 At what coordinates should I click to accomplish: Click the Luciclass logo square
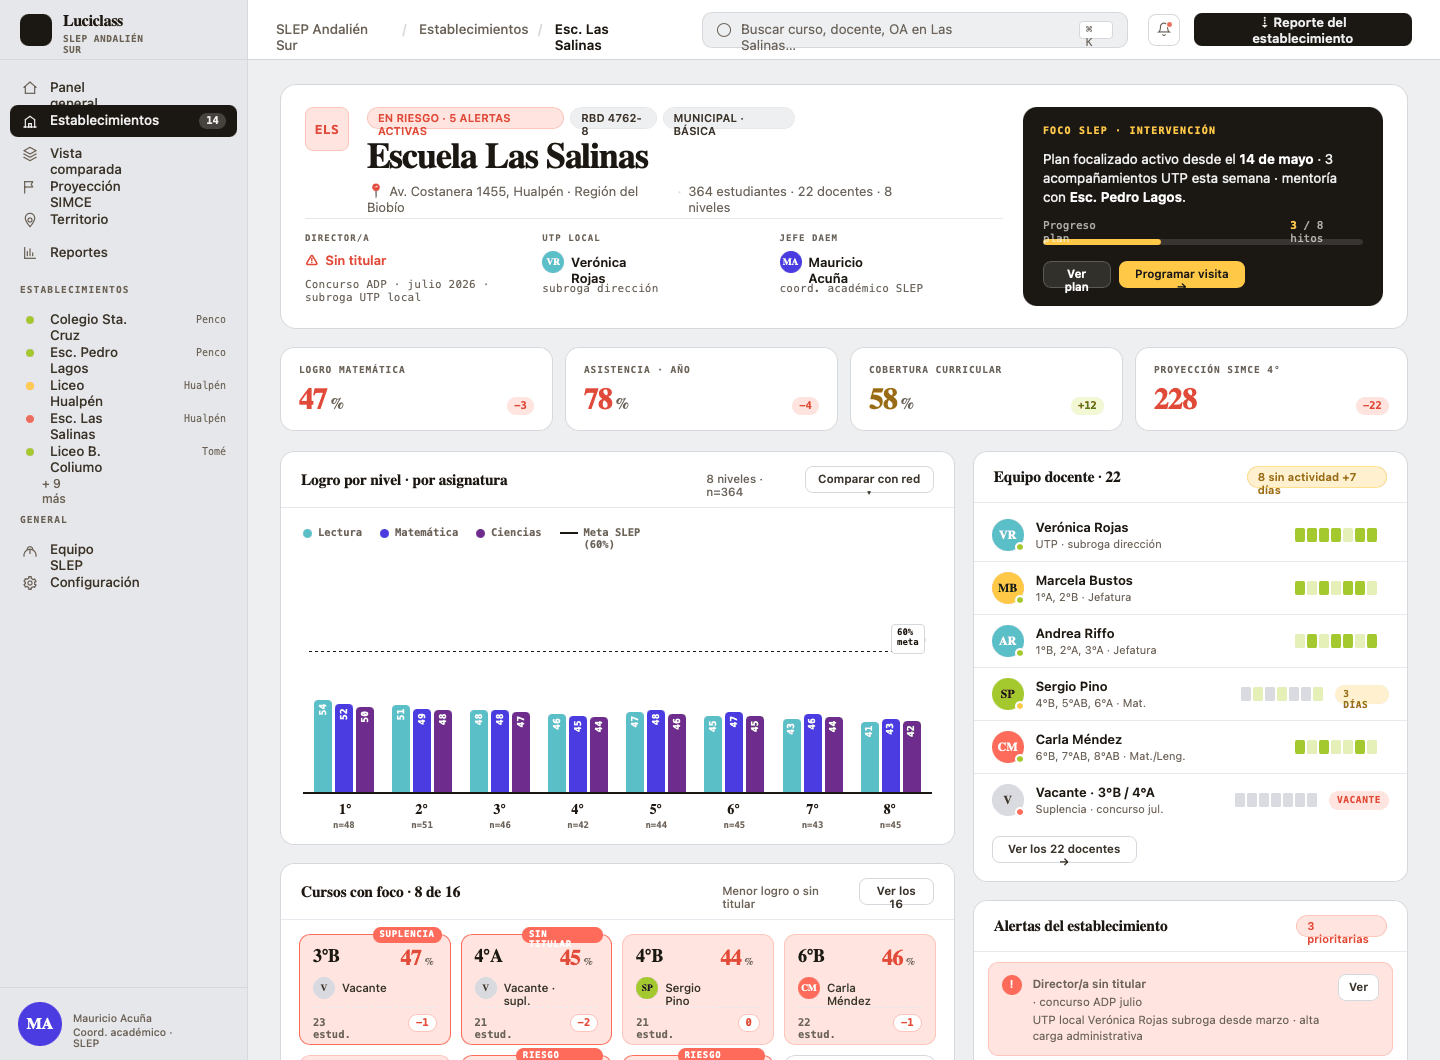click(x=36, y=30)
